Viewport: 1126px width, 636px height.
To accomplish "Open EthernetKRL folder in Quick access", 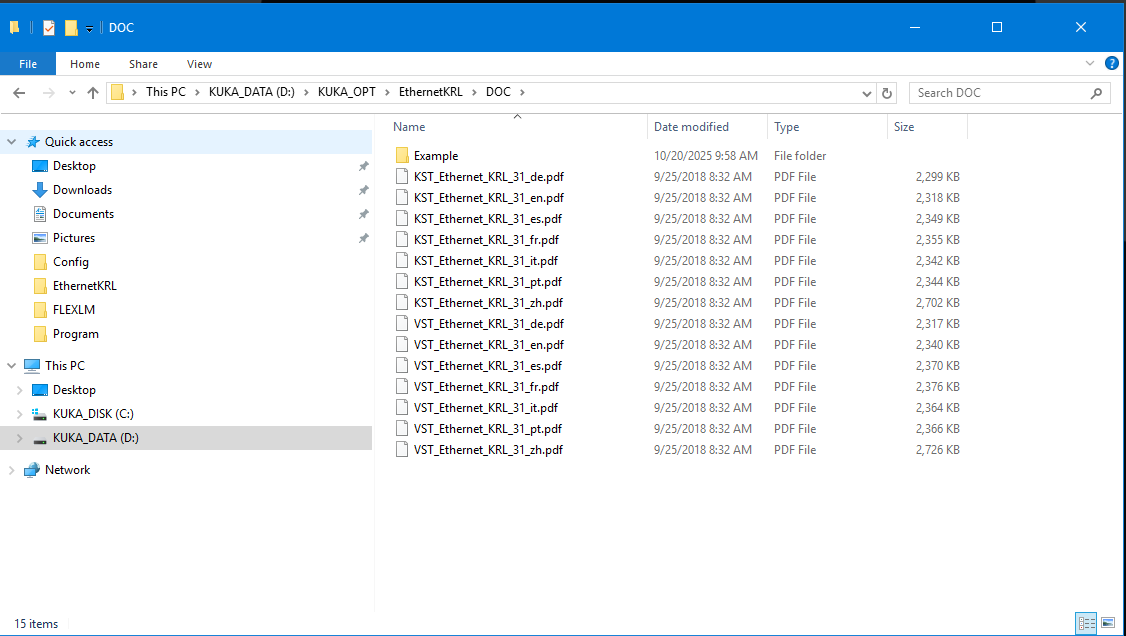I will click(x=84, y=286).
